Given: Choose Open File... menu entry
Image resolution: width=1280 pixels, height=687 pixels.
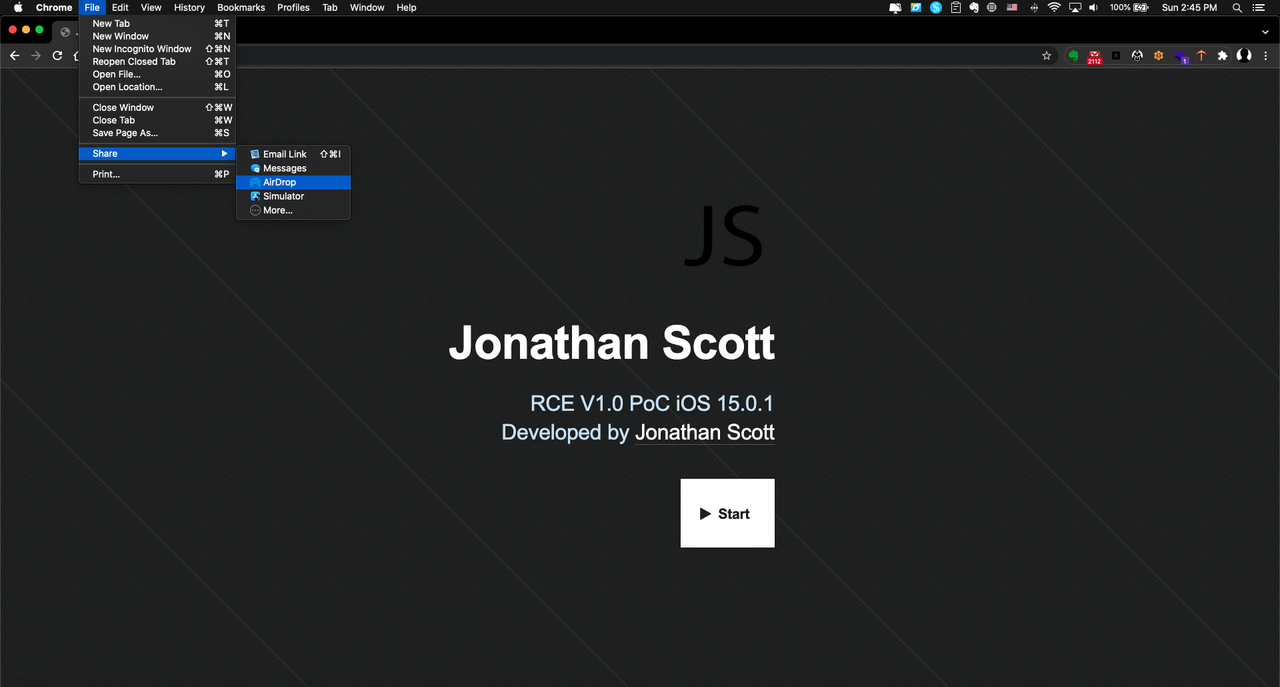Looking at the screenshot, I should (x=157, y=74).
